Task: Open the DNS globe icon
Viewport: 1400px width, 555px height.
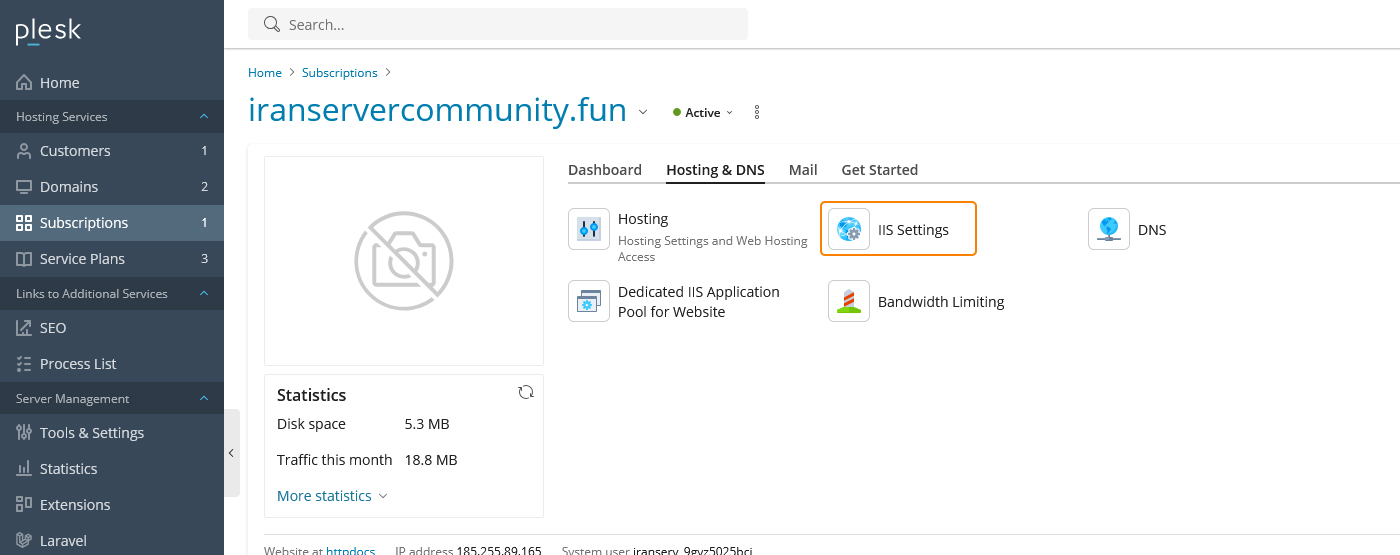Action: [x=1109, y=229]
